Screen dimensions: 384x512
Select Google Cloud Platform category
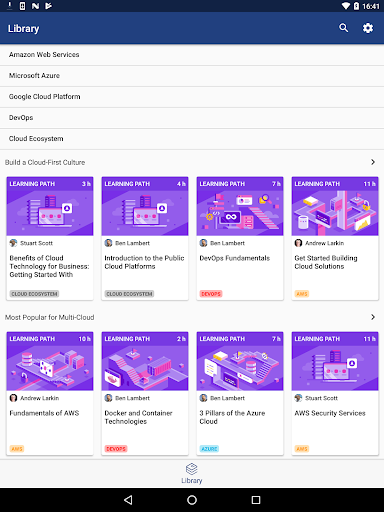click(x=192, y=97)
